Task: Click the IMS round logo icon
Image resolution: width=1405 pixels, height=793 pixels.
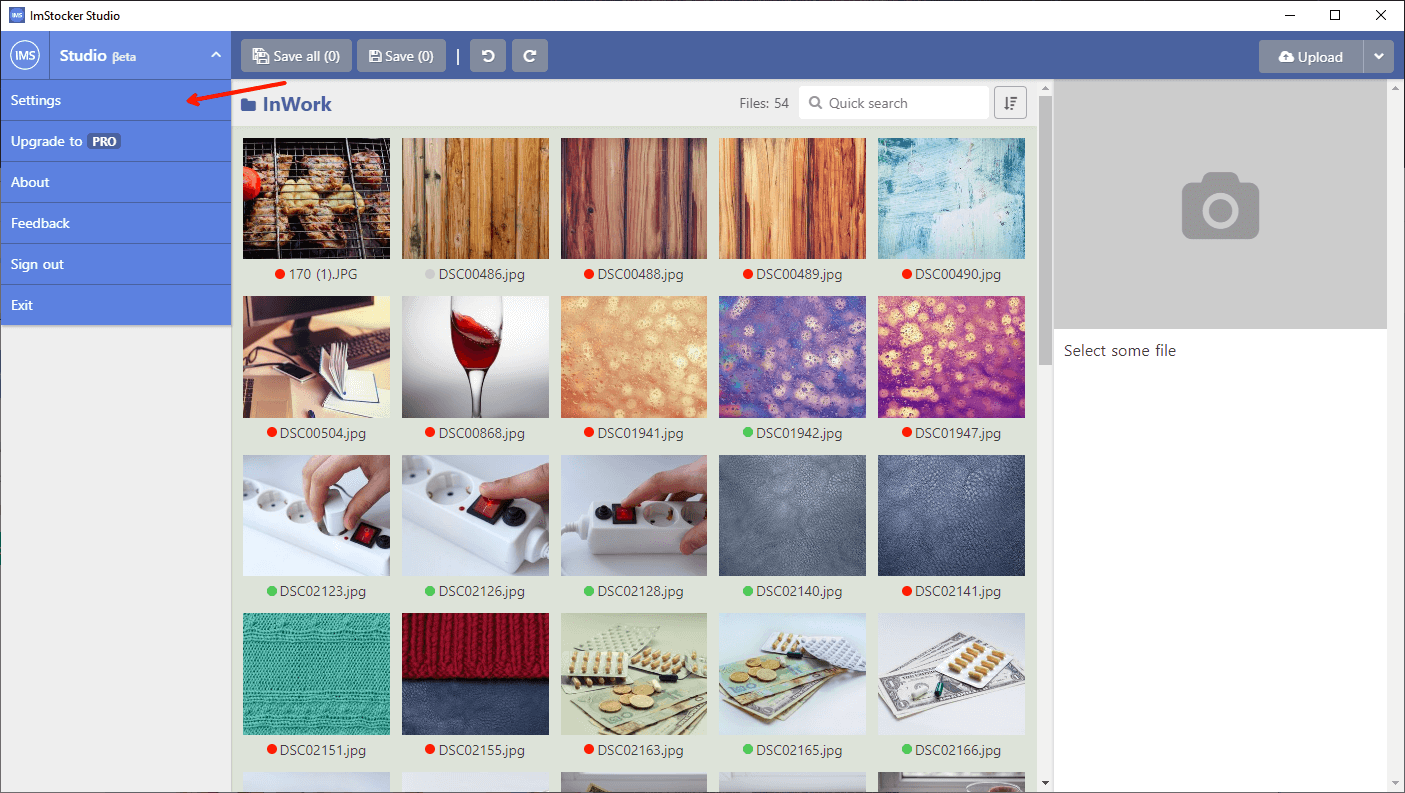Action: 24,56
